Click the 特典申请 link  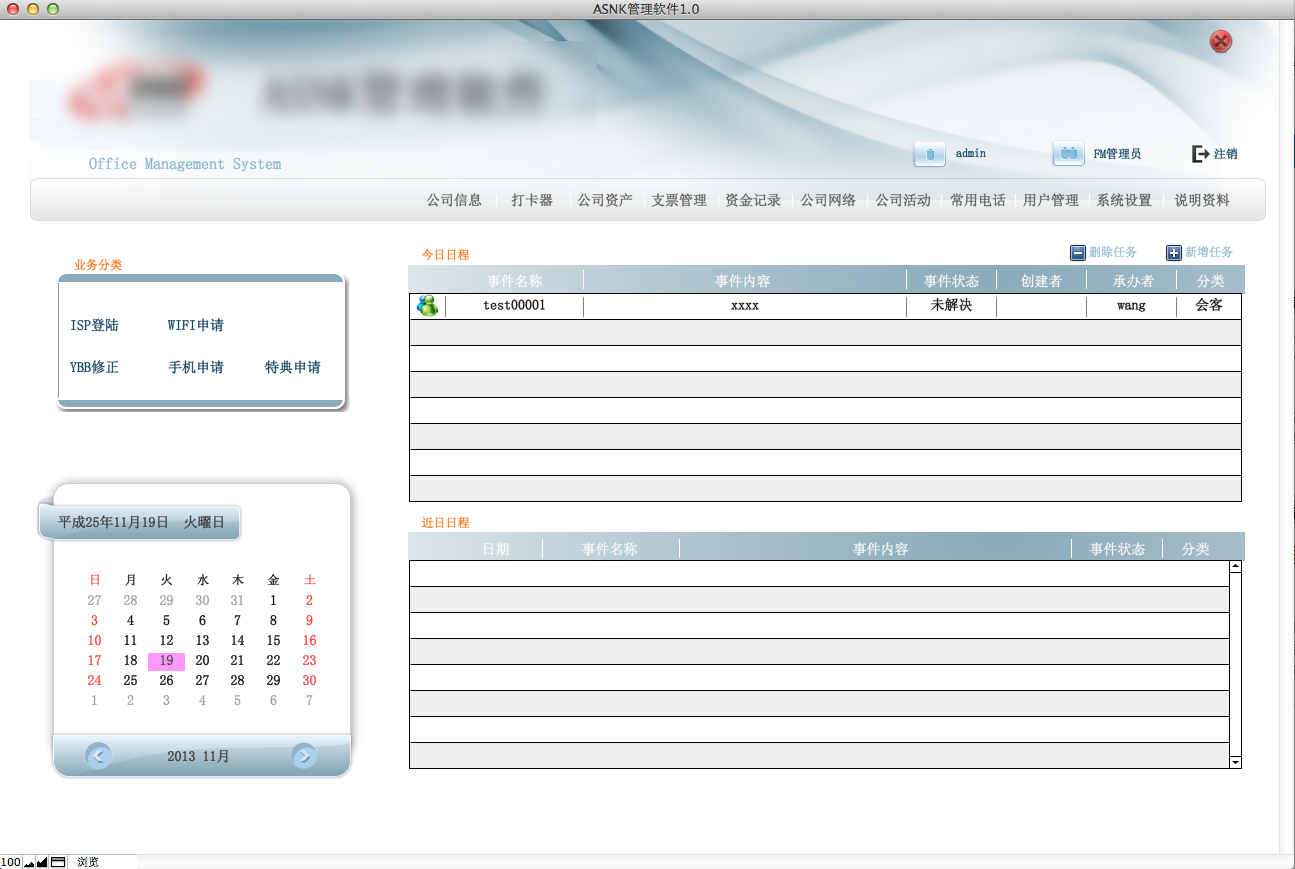coord(293,367)
